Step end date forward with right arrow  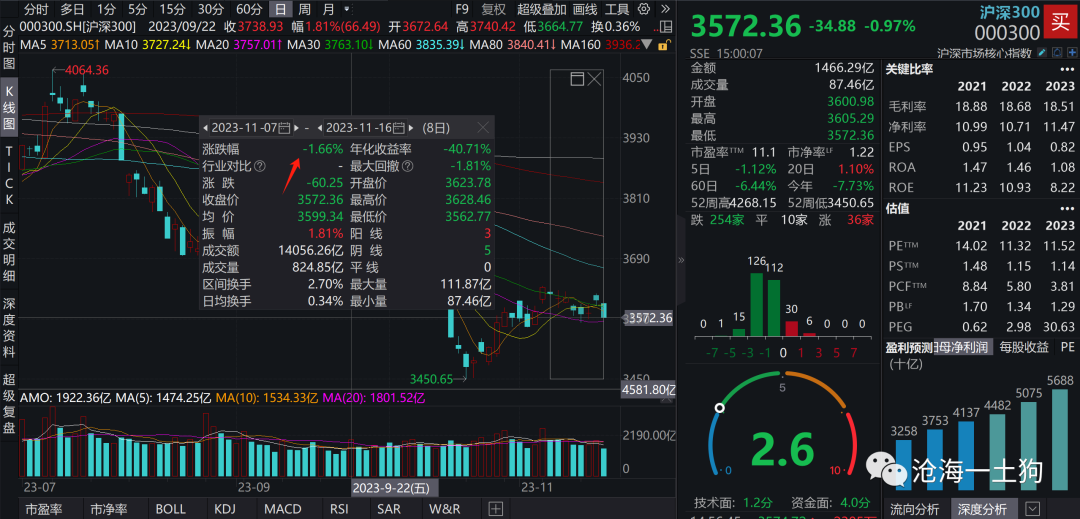[411, 128]
